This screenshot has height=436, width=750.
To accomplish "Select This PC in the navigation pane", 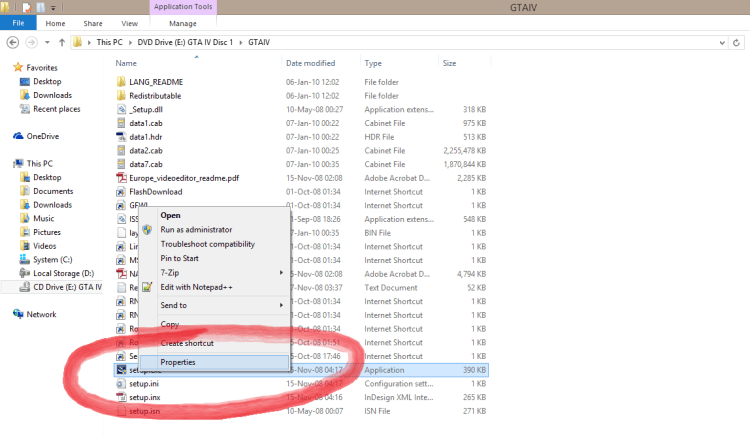I will (x=40, y=164).
